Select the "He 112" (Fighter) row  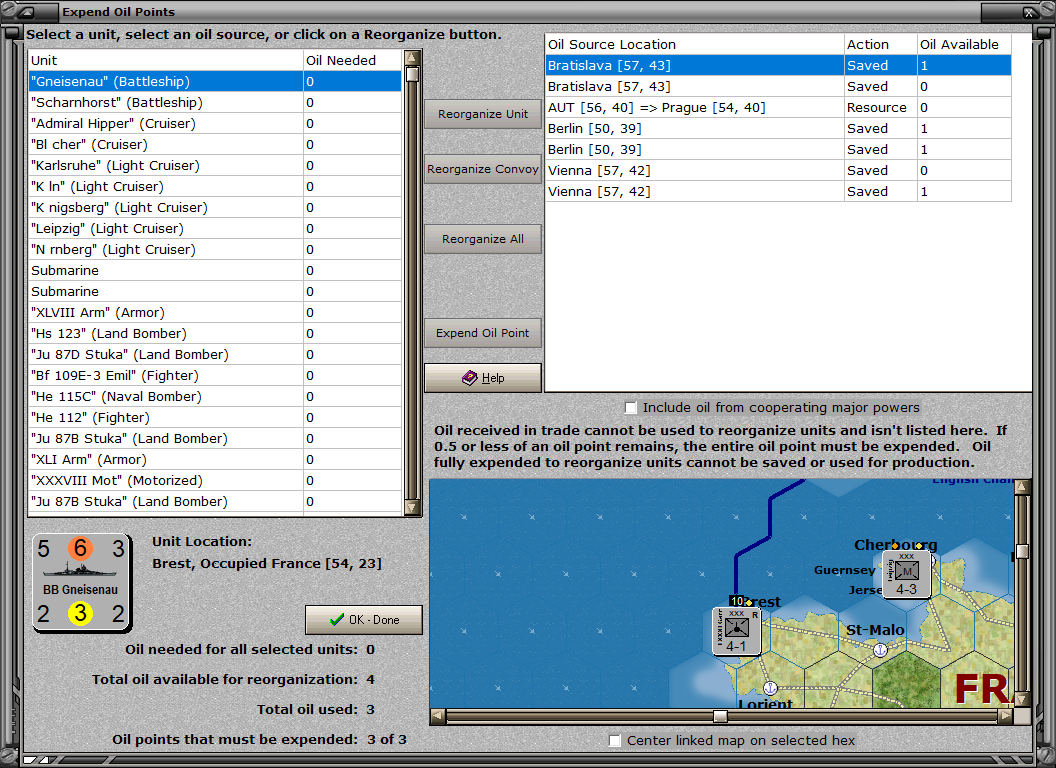215,418
